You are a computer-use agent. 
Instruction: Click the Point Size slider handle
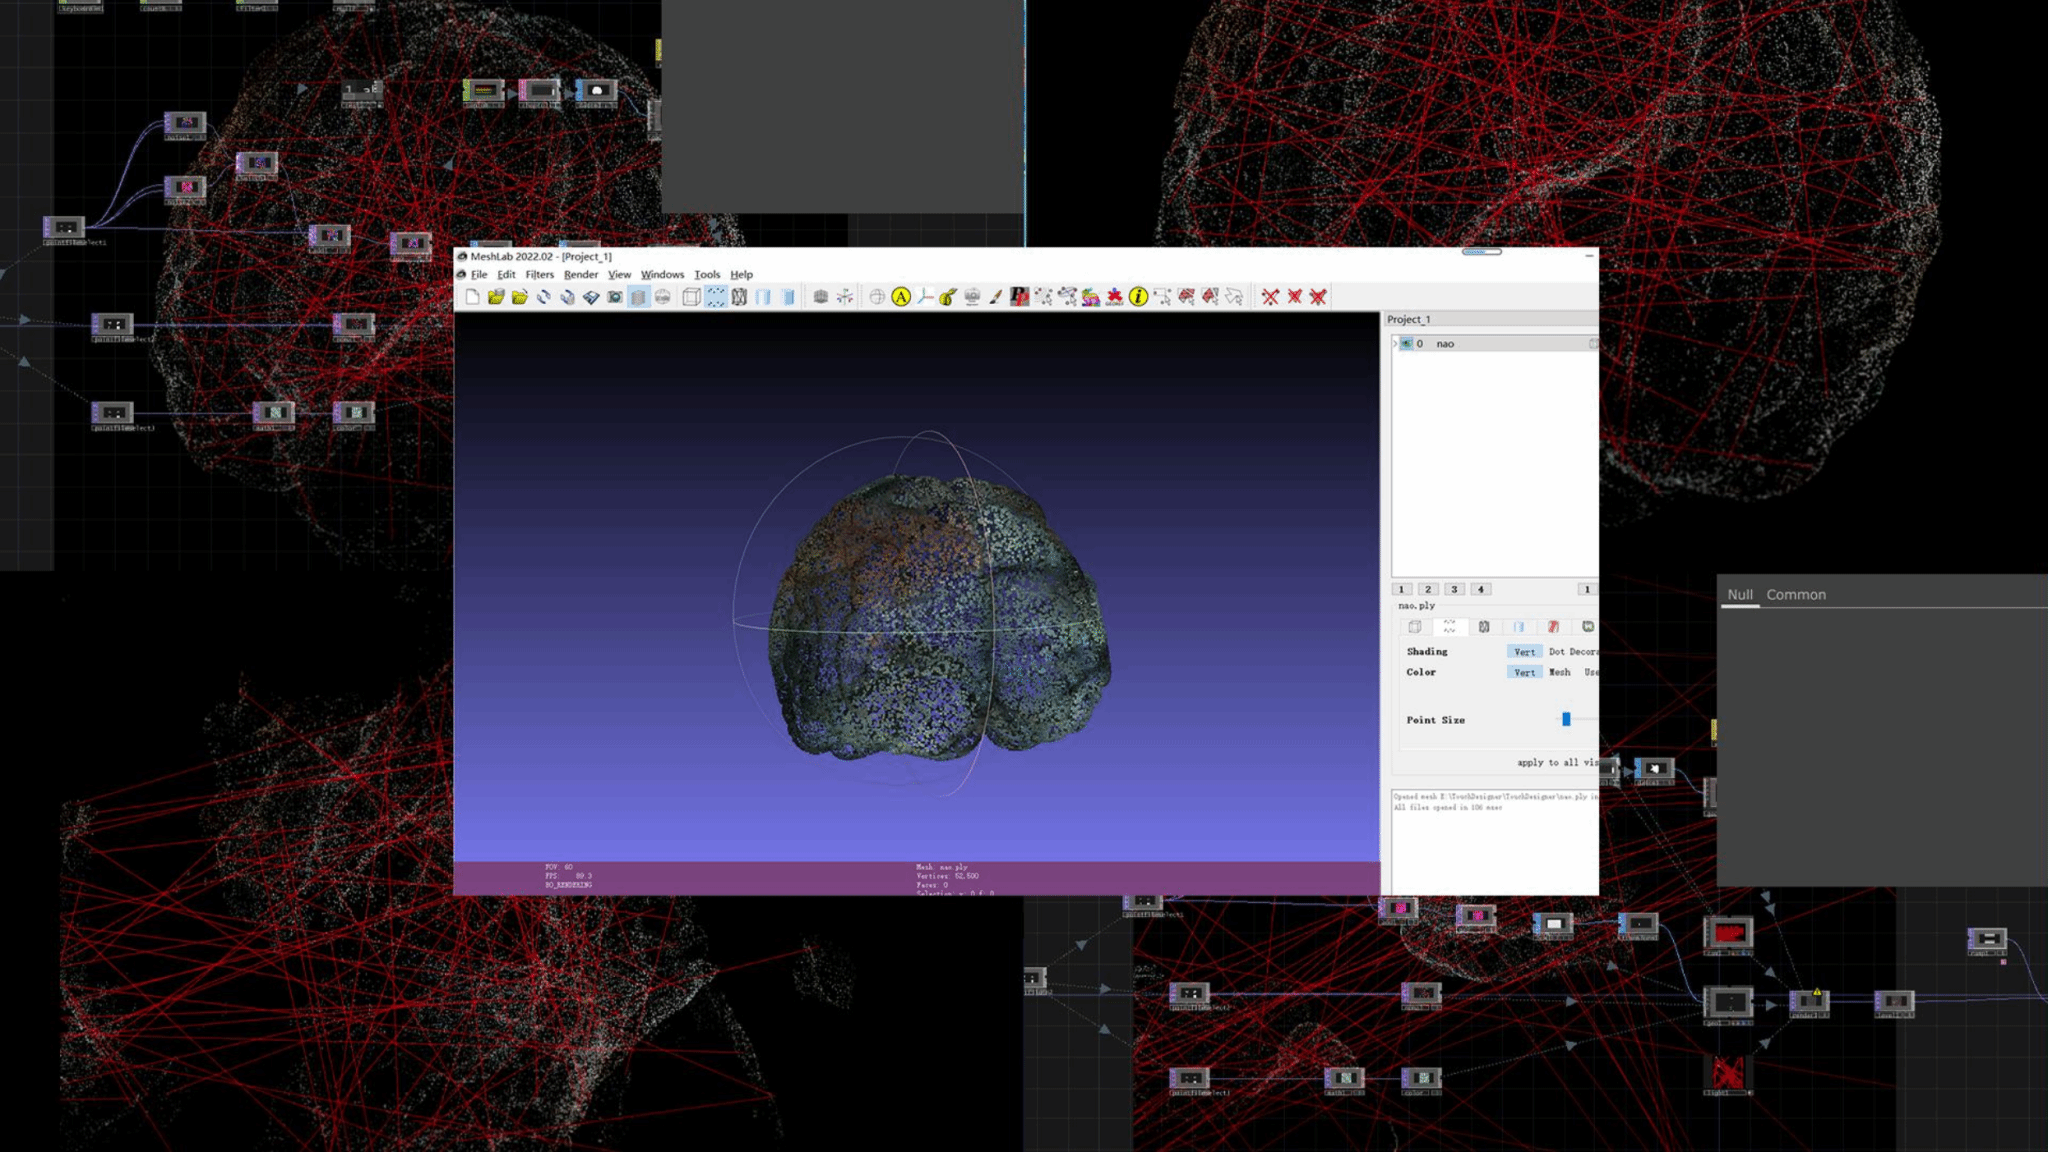coord(1566,720)
